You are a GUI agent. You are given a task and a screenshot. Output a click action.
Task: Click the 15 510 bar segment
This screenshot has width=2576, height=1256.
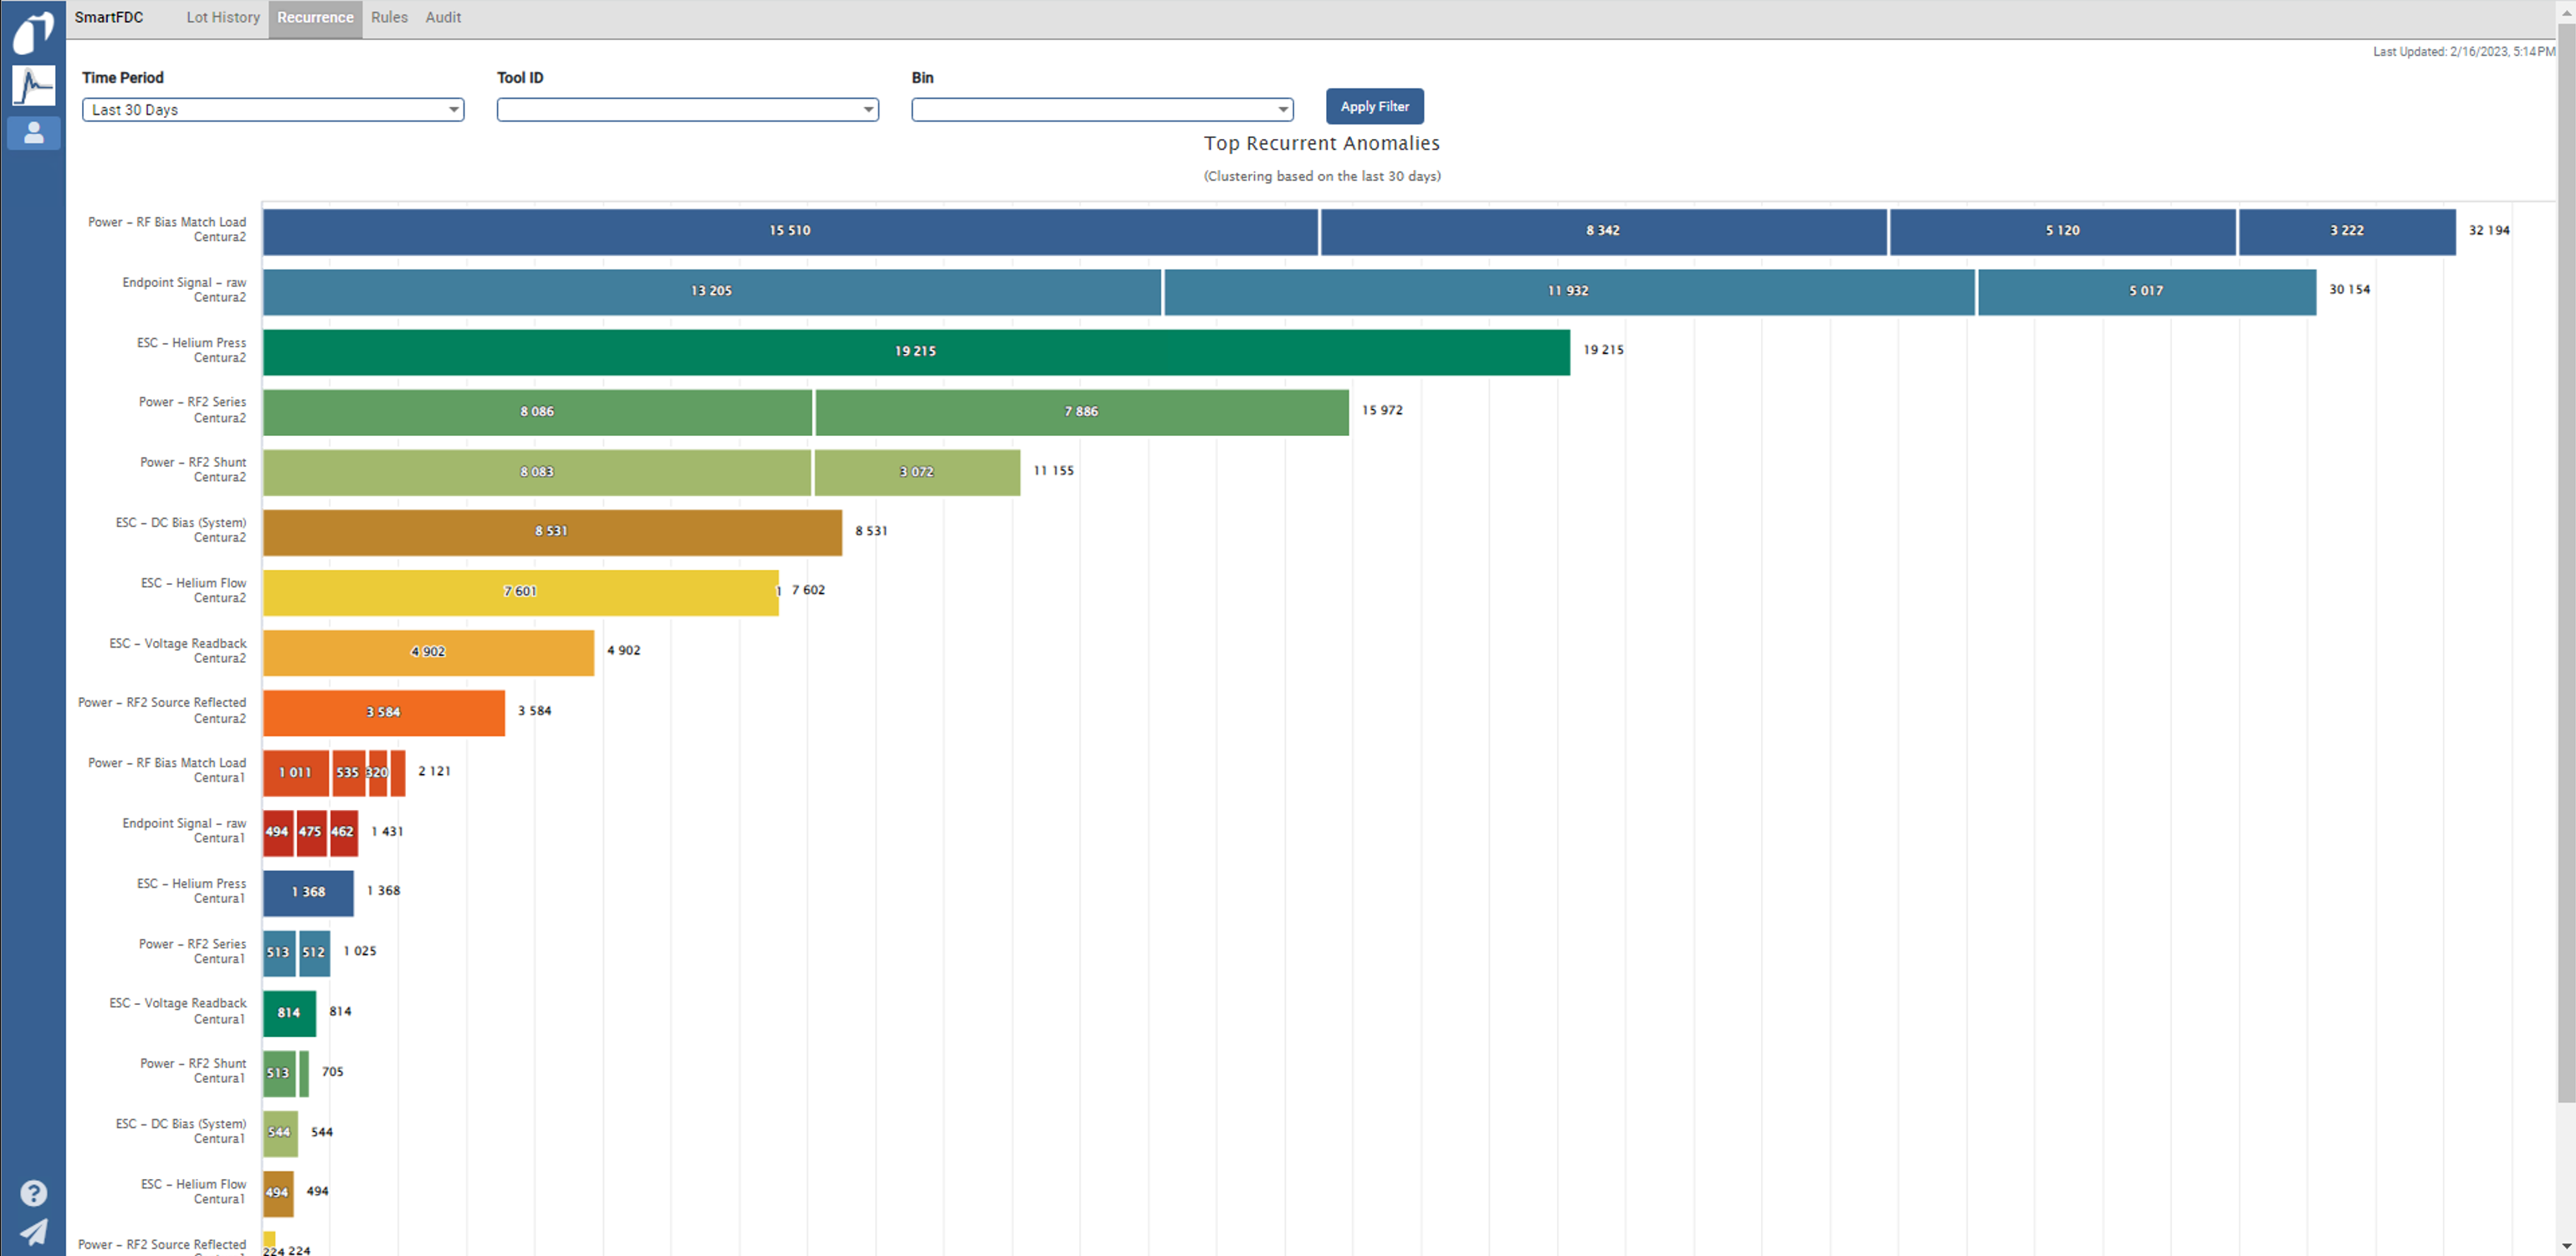(x=789, y=231)
